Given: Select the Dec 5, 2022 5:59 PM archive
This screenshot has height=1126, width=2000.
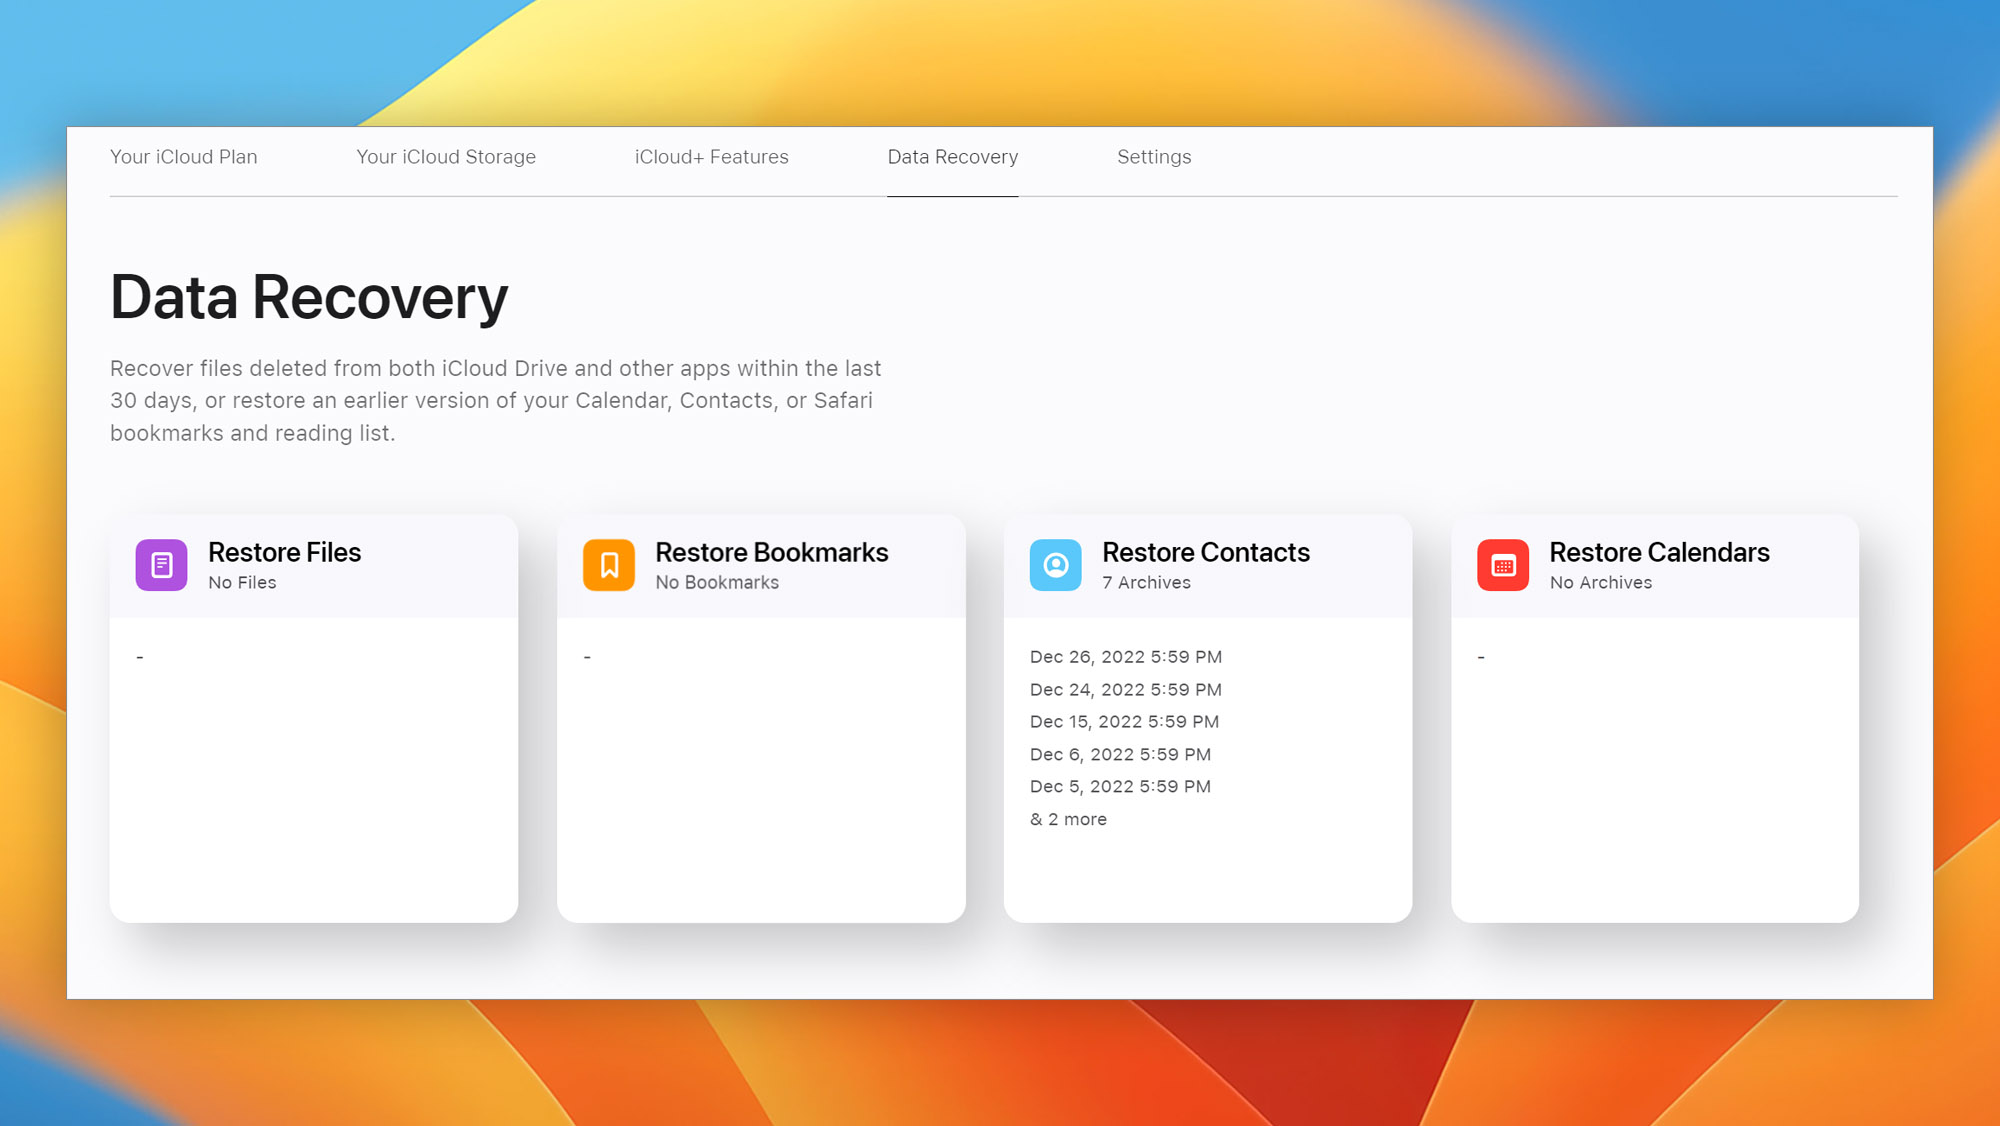Looking at the screenshot, I should click(x=1121, y=787).
